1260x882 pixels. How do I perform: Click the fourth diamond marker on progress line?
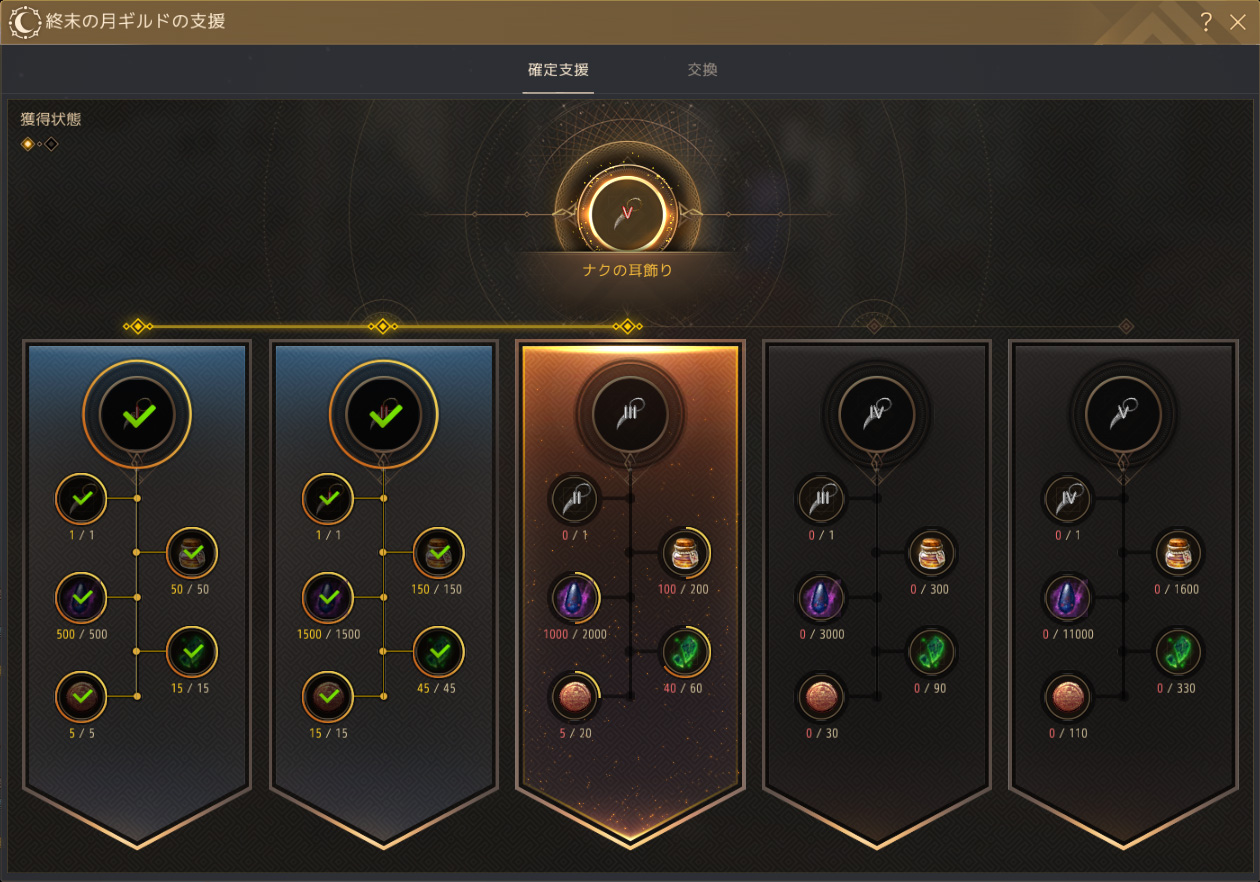tap(874, 326)
